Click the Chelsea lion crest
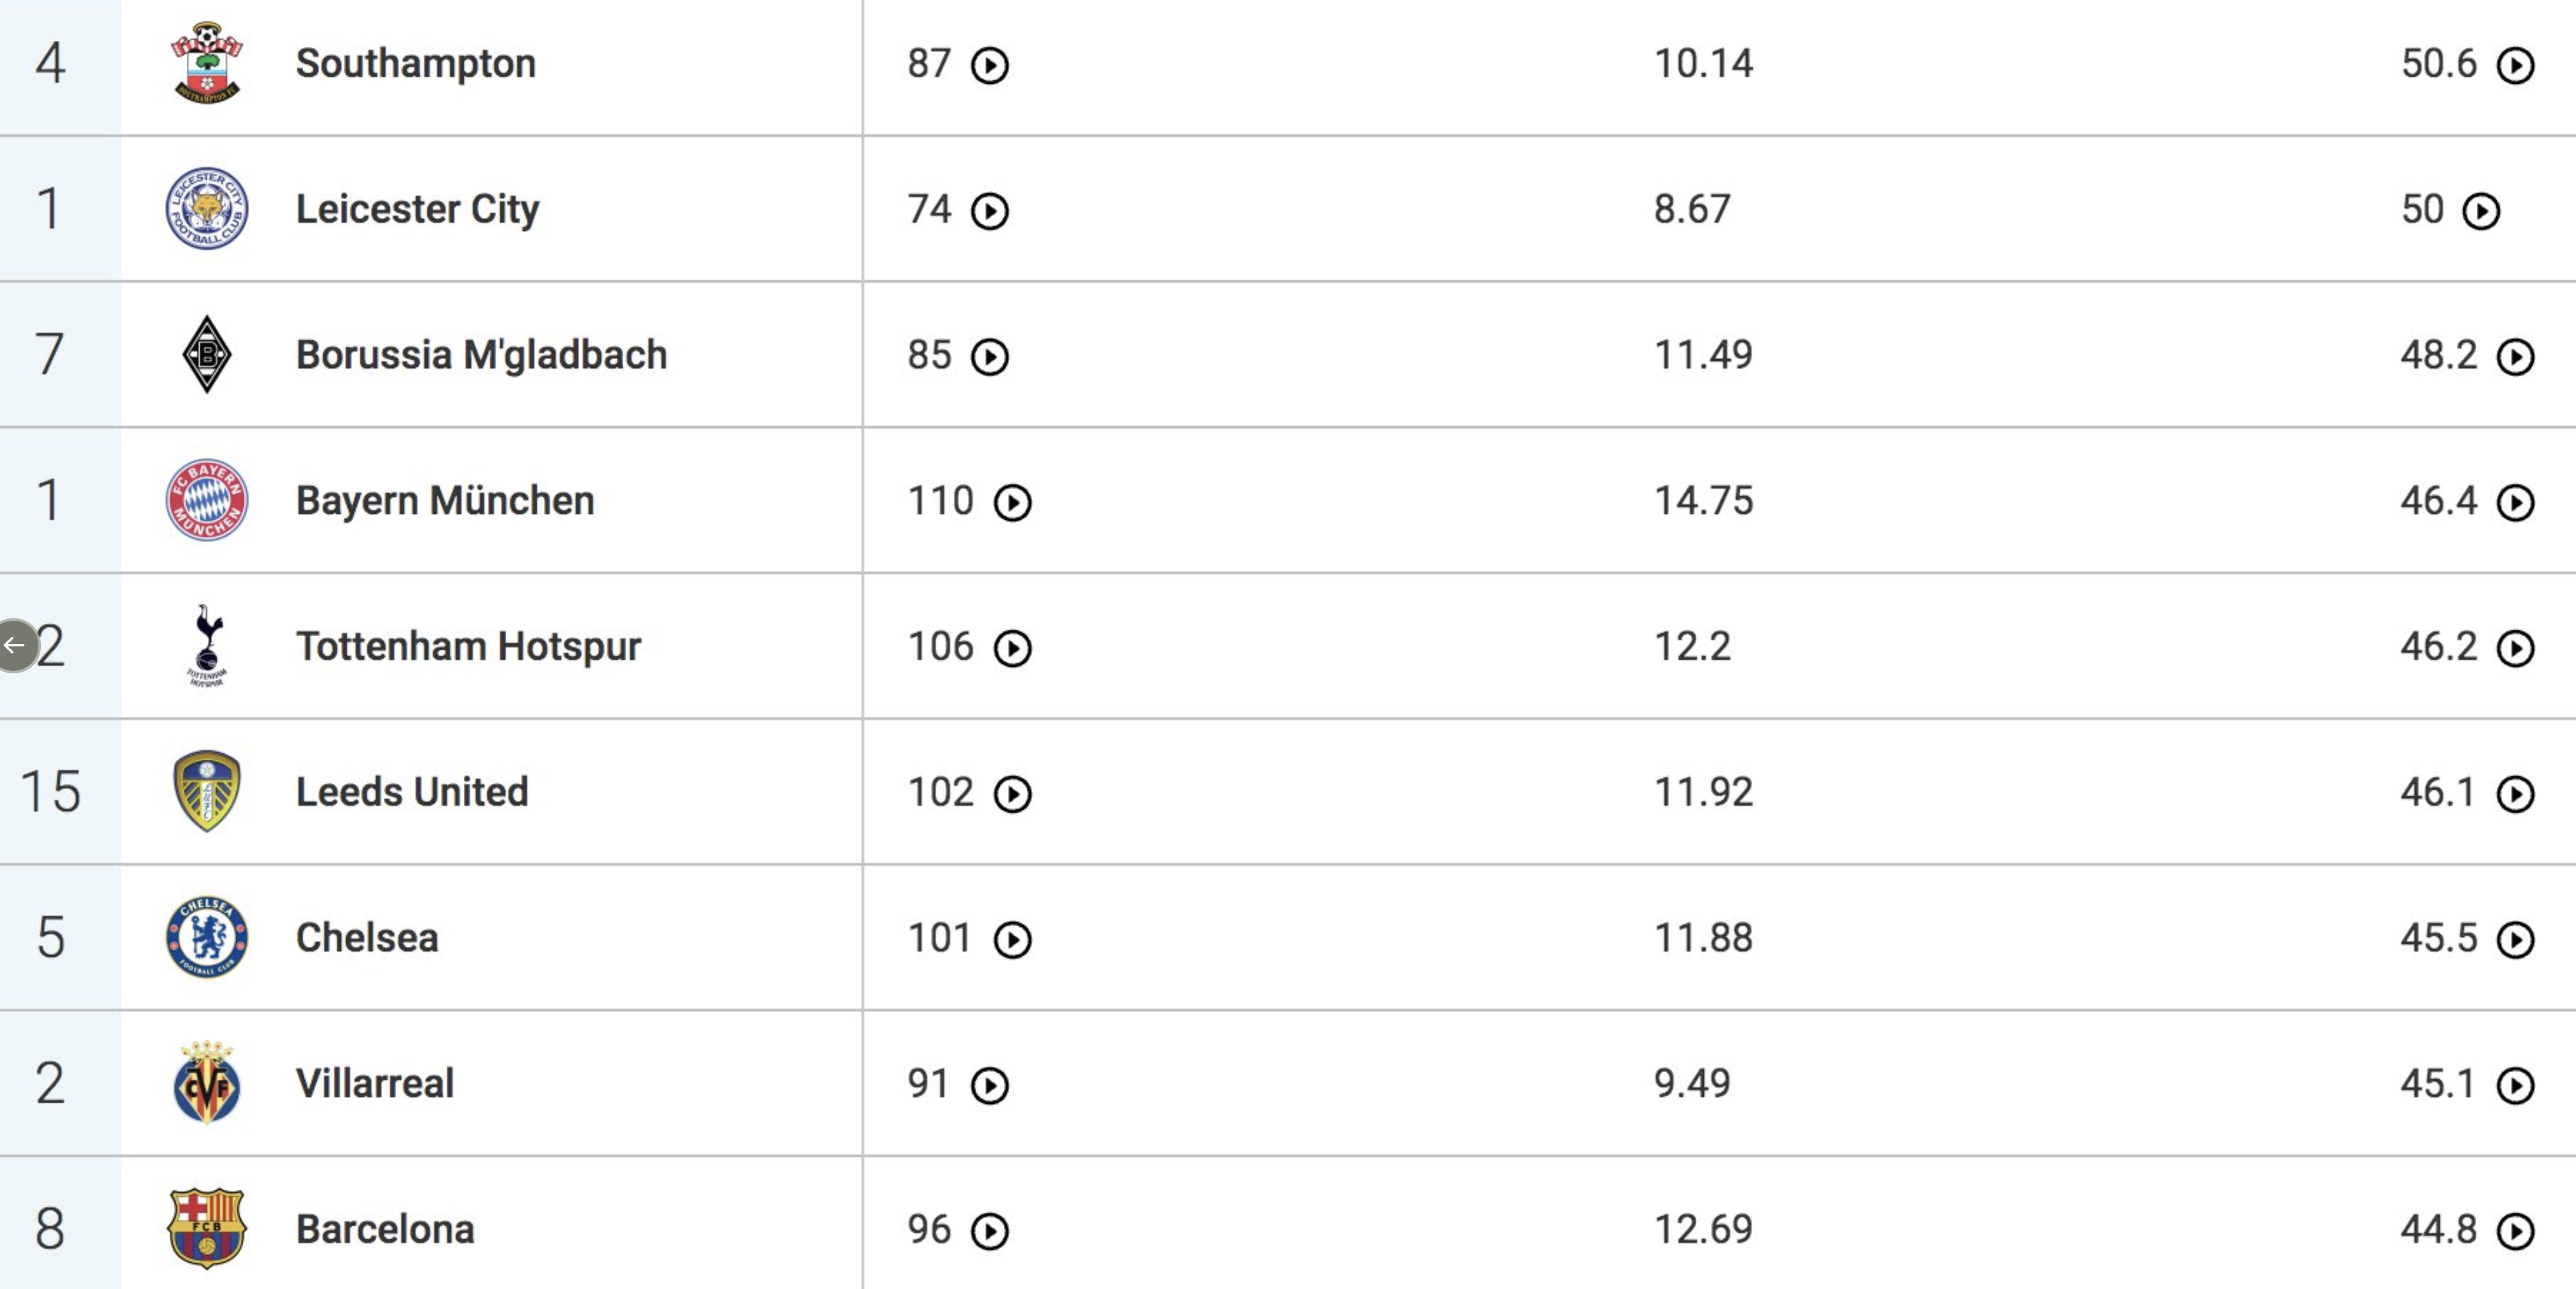 207,937
